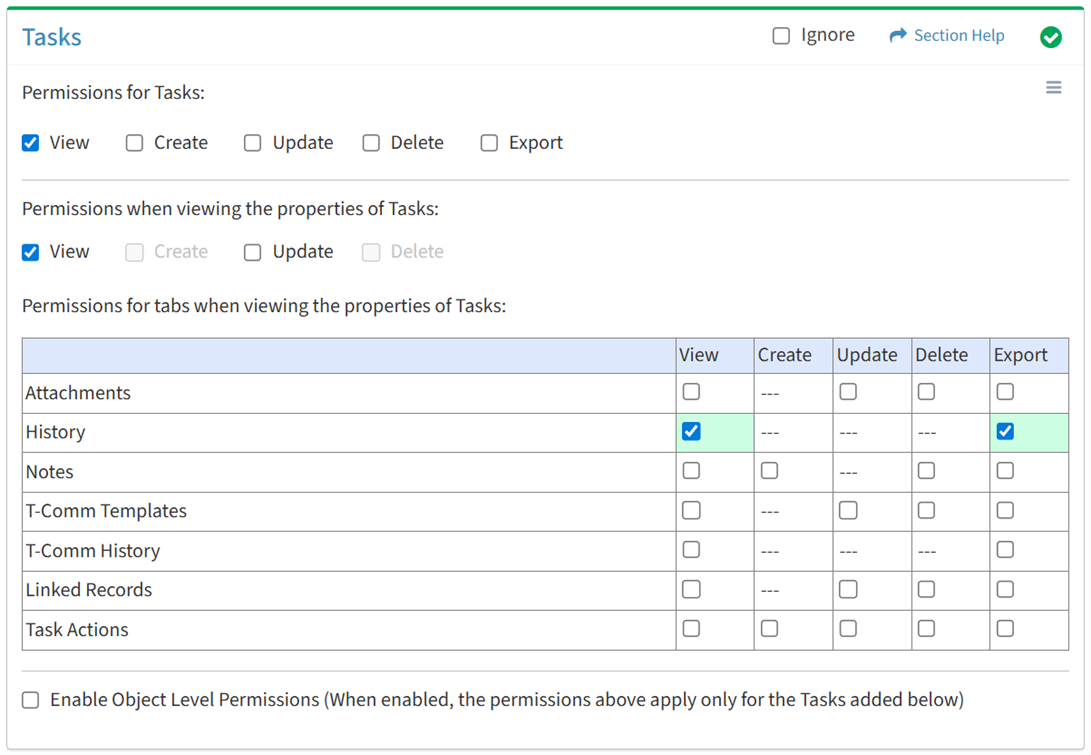
Task: Open the Section Help link
Action: pyautogui.click(x=958, y=36)
